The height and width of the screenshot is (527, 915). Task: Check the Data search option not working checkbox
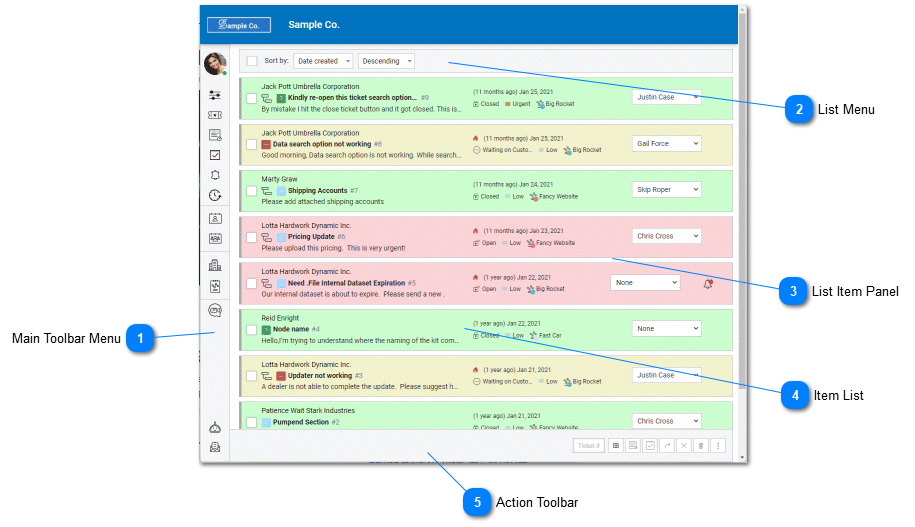(252, 144)
